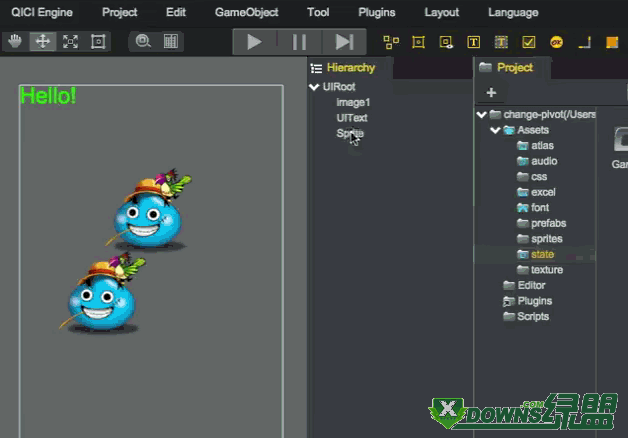Open the Edit menu
628x438 pixels.
coord(176,12)
